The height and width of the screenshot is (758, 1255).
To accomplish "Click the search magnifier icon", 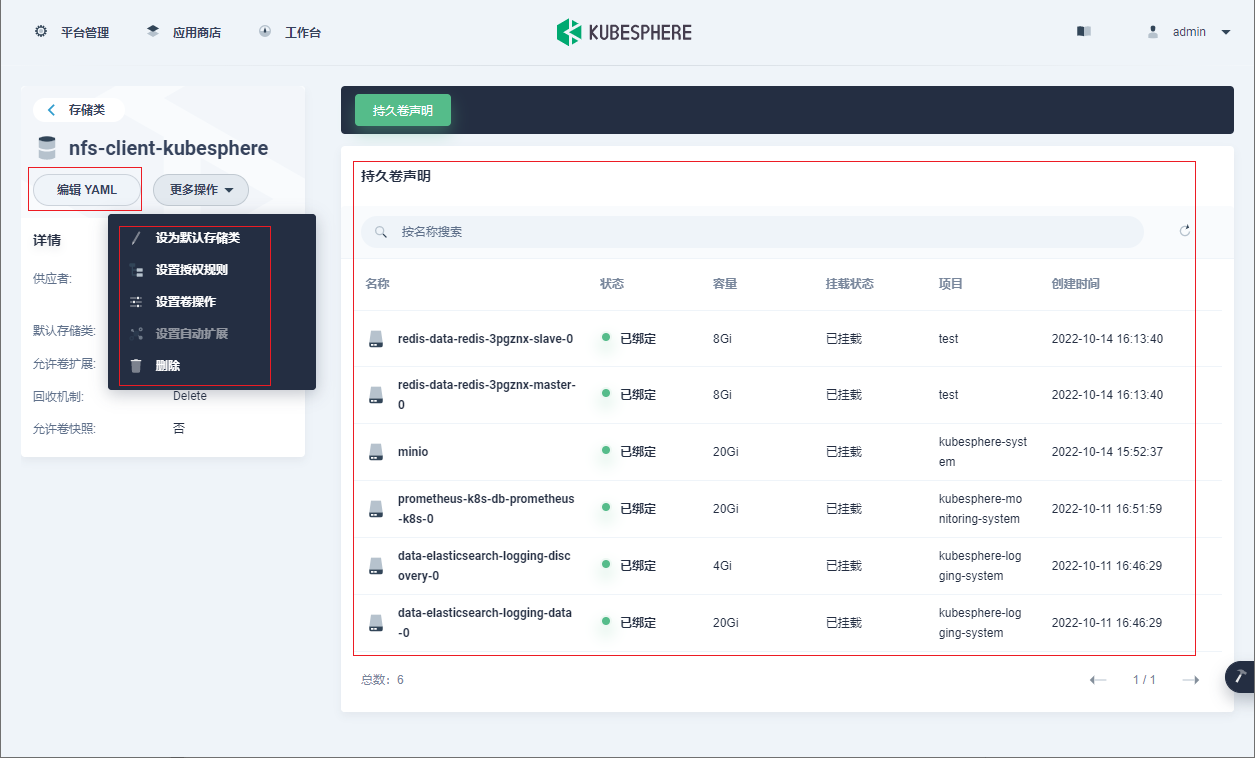I will pos(381,232).
